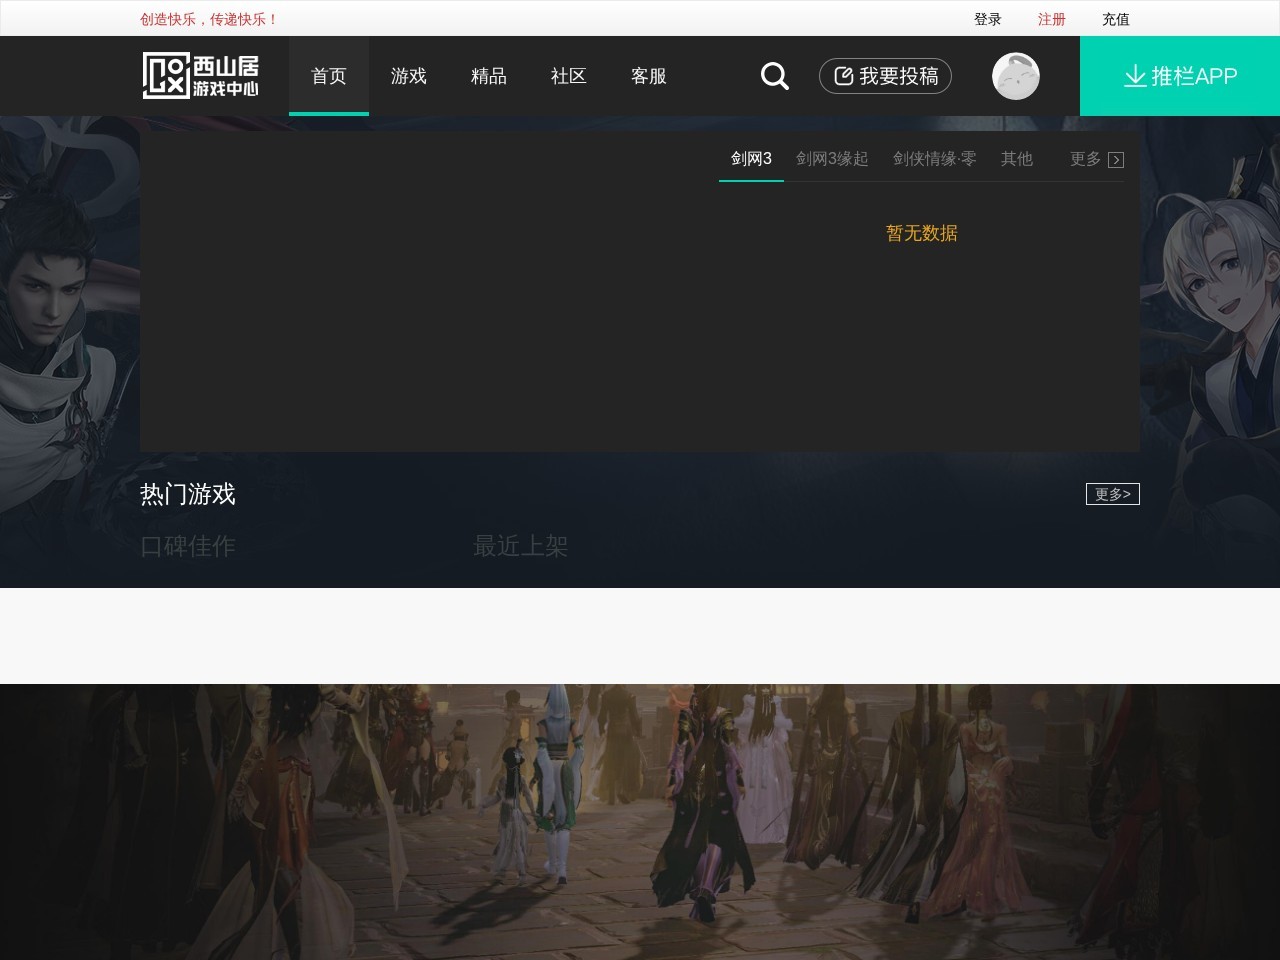This screenshot has width=1280, height=960.
Task: Click the 登录 link
Action: tap(988, 19)
